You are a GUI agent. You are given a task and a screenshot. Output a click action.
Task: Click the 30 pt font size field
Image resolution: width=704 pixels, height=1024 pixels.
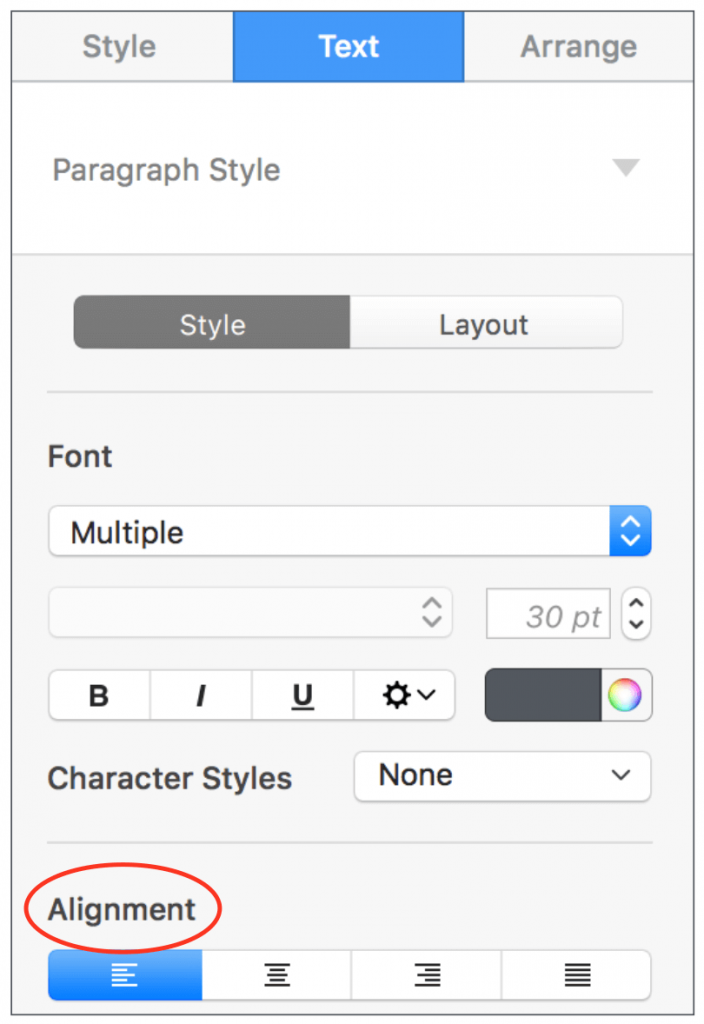550,615
